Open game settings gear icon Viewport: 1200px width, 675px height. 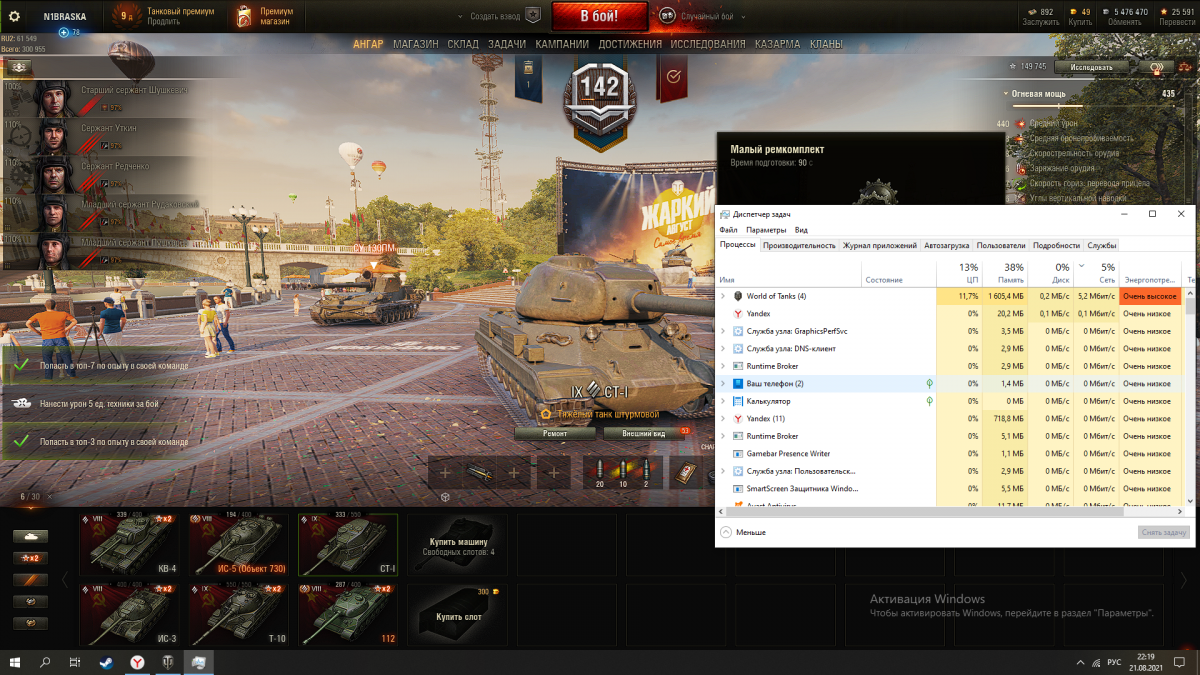14,16
